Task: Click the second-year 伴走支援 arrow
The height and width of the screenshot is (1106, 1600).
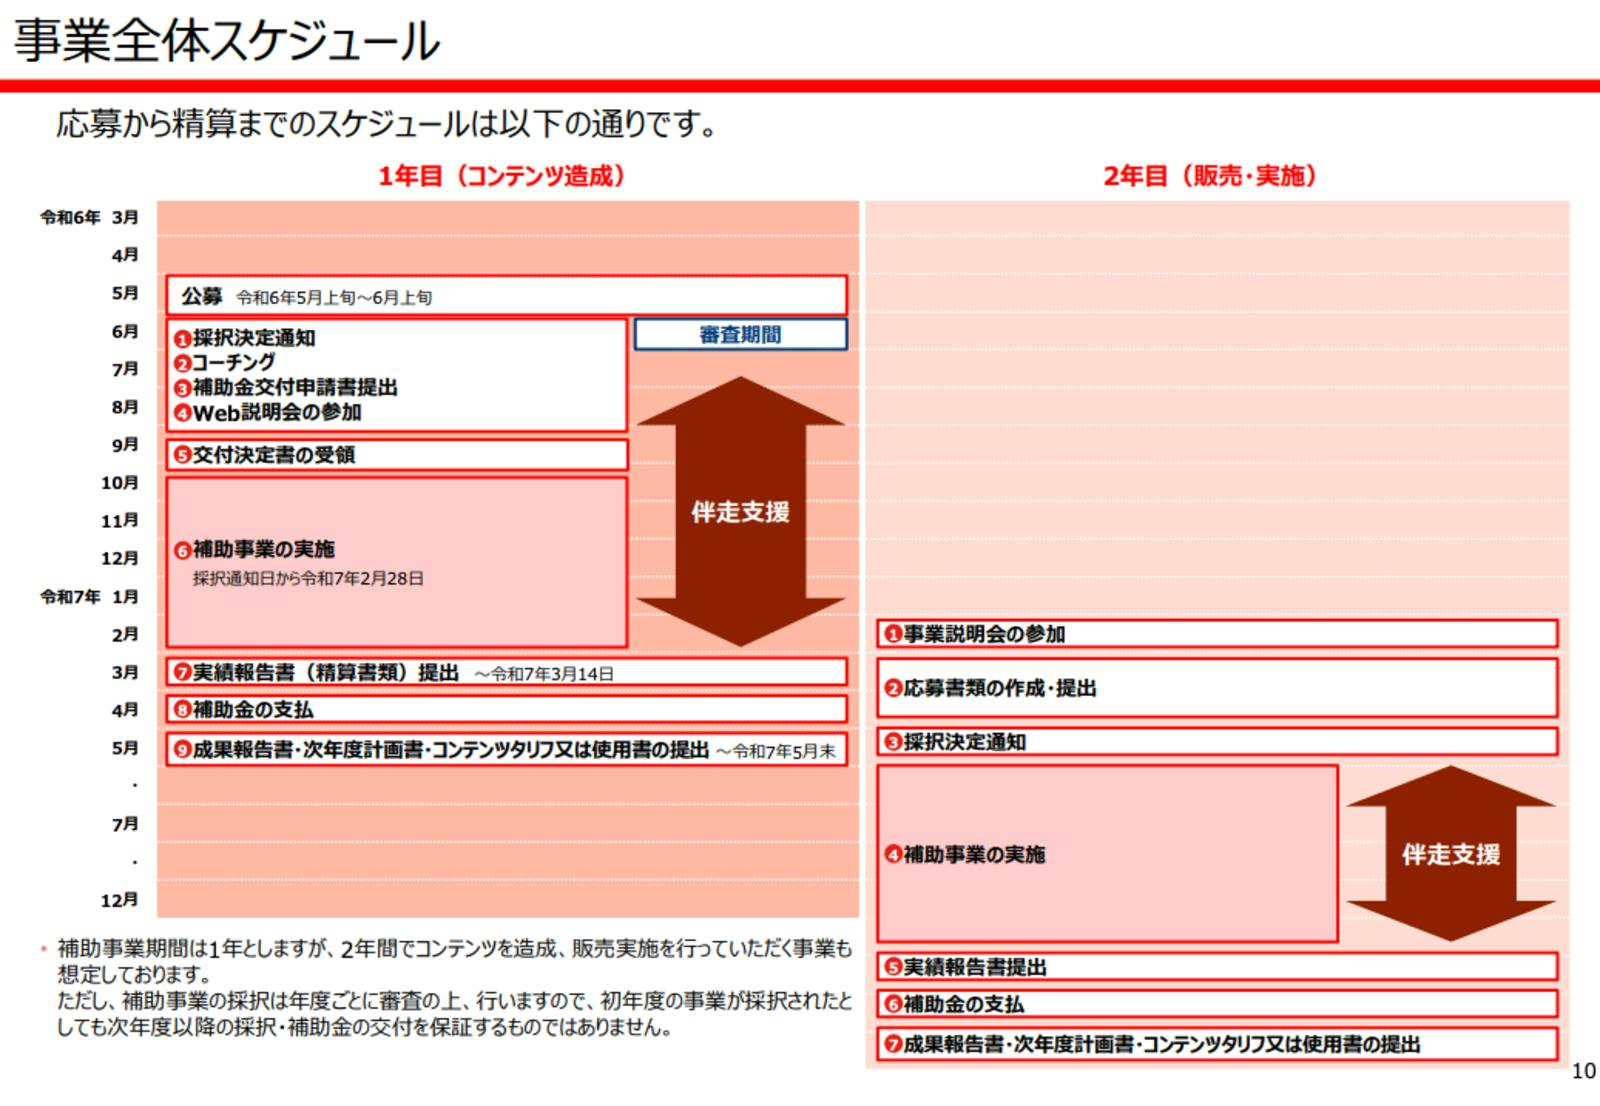Action: (x=1451, y=854)
